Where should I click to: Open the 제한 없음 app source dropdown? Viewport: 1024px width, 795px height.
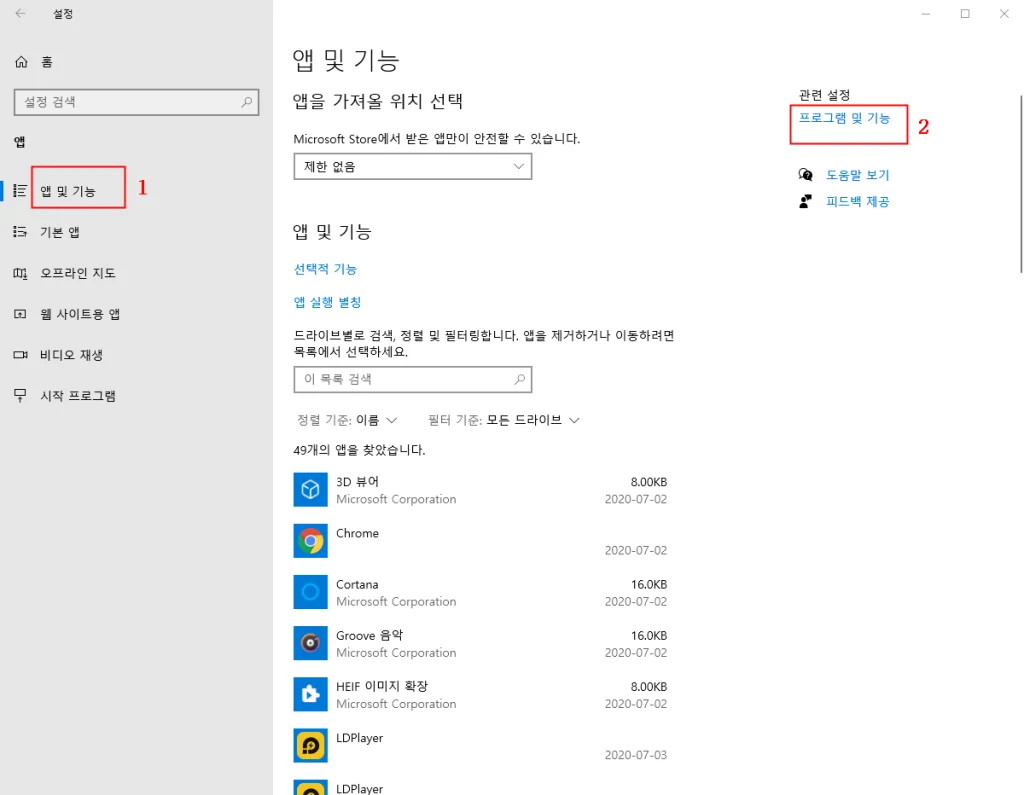[413, 167]
